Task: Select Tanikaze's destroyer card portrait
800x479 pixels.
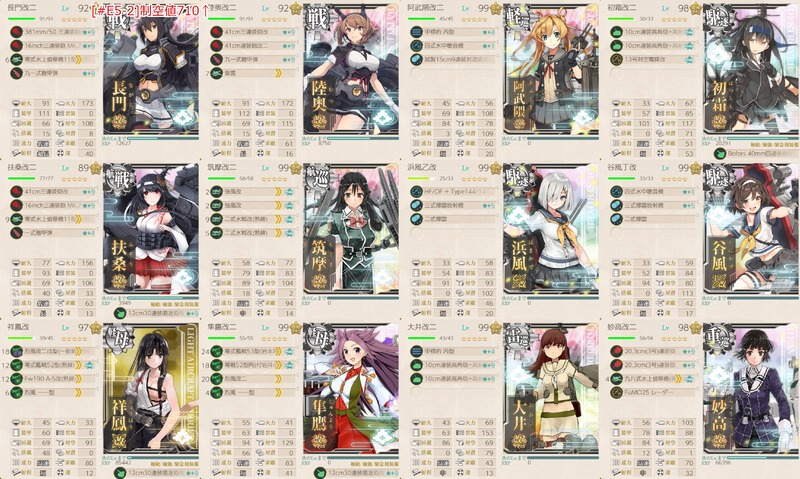Action: (x=751, y=229)
